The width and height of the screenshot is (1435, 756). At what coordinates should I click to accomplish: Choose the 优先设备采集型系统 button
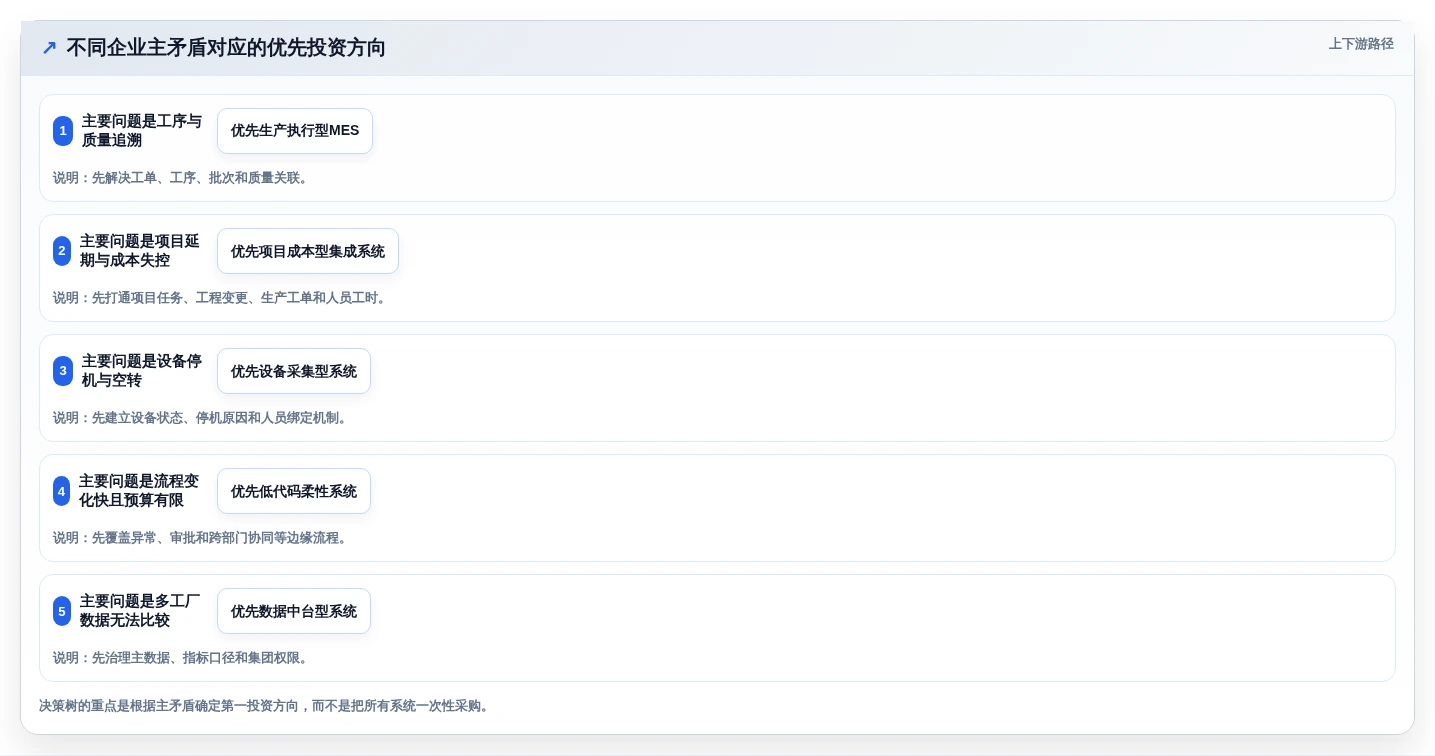click(x=294, y=371)
